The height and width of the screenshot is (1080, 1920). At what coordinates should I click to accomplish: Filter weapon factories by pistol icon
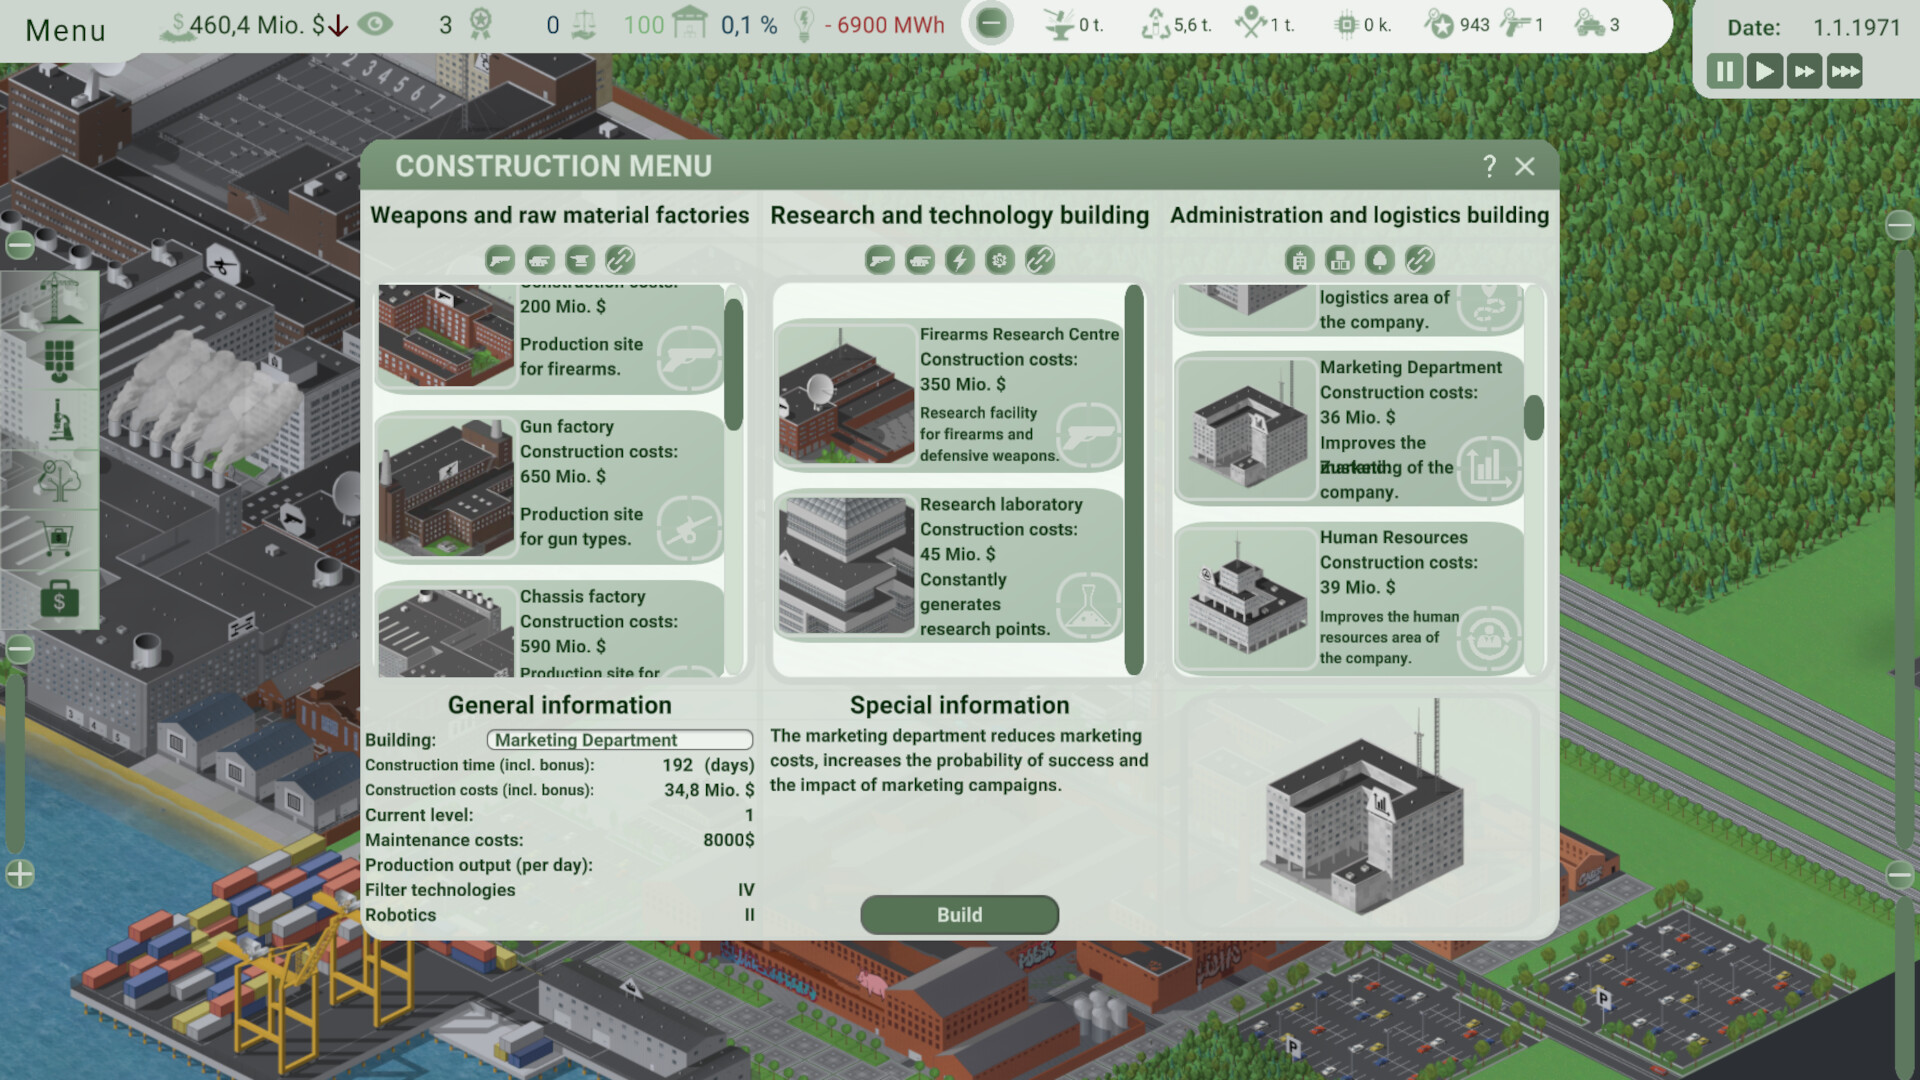pos(499,261)
